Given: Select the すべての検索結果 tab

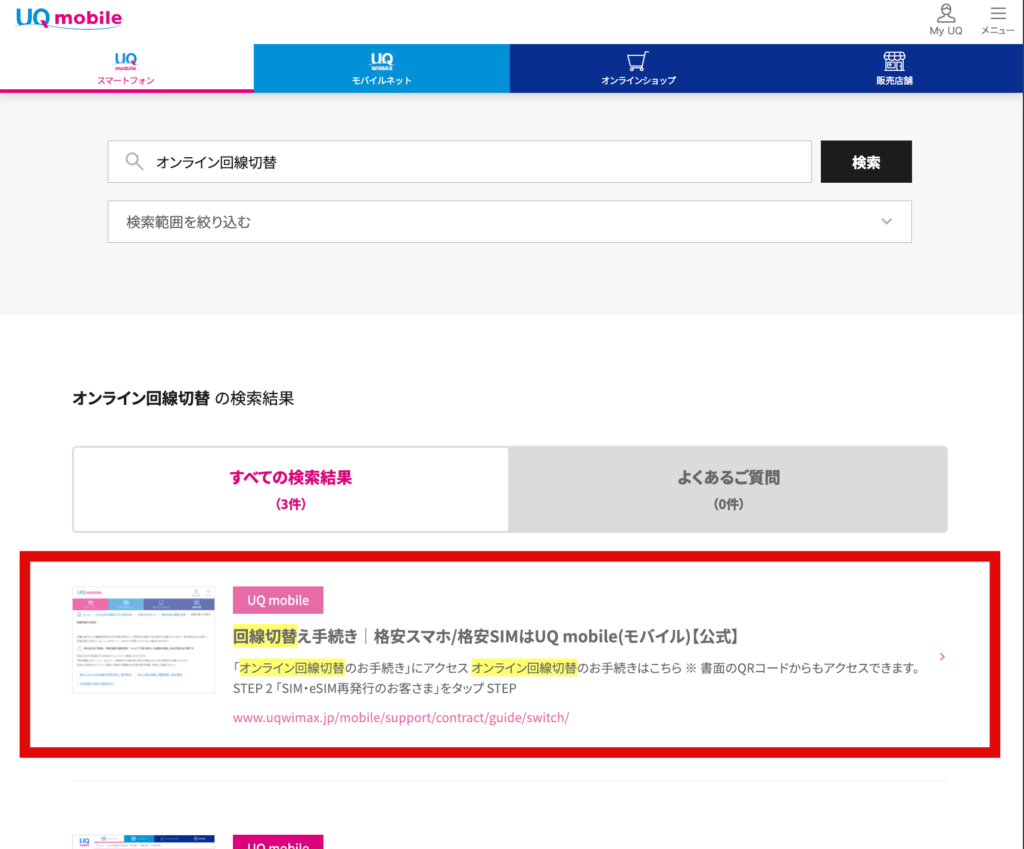Looking at the screenshot, I should point(291,489).
